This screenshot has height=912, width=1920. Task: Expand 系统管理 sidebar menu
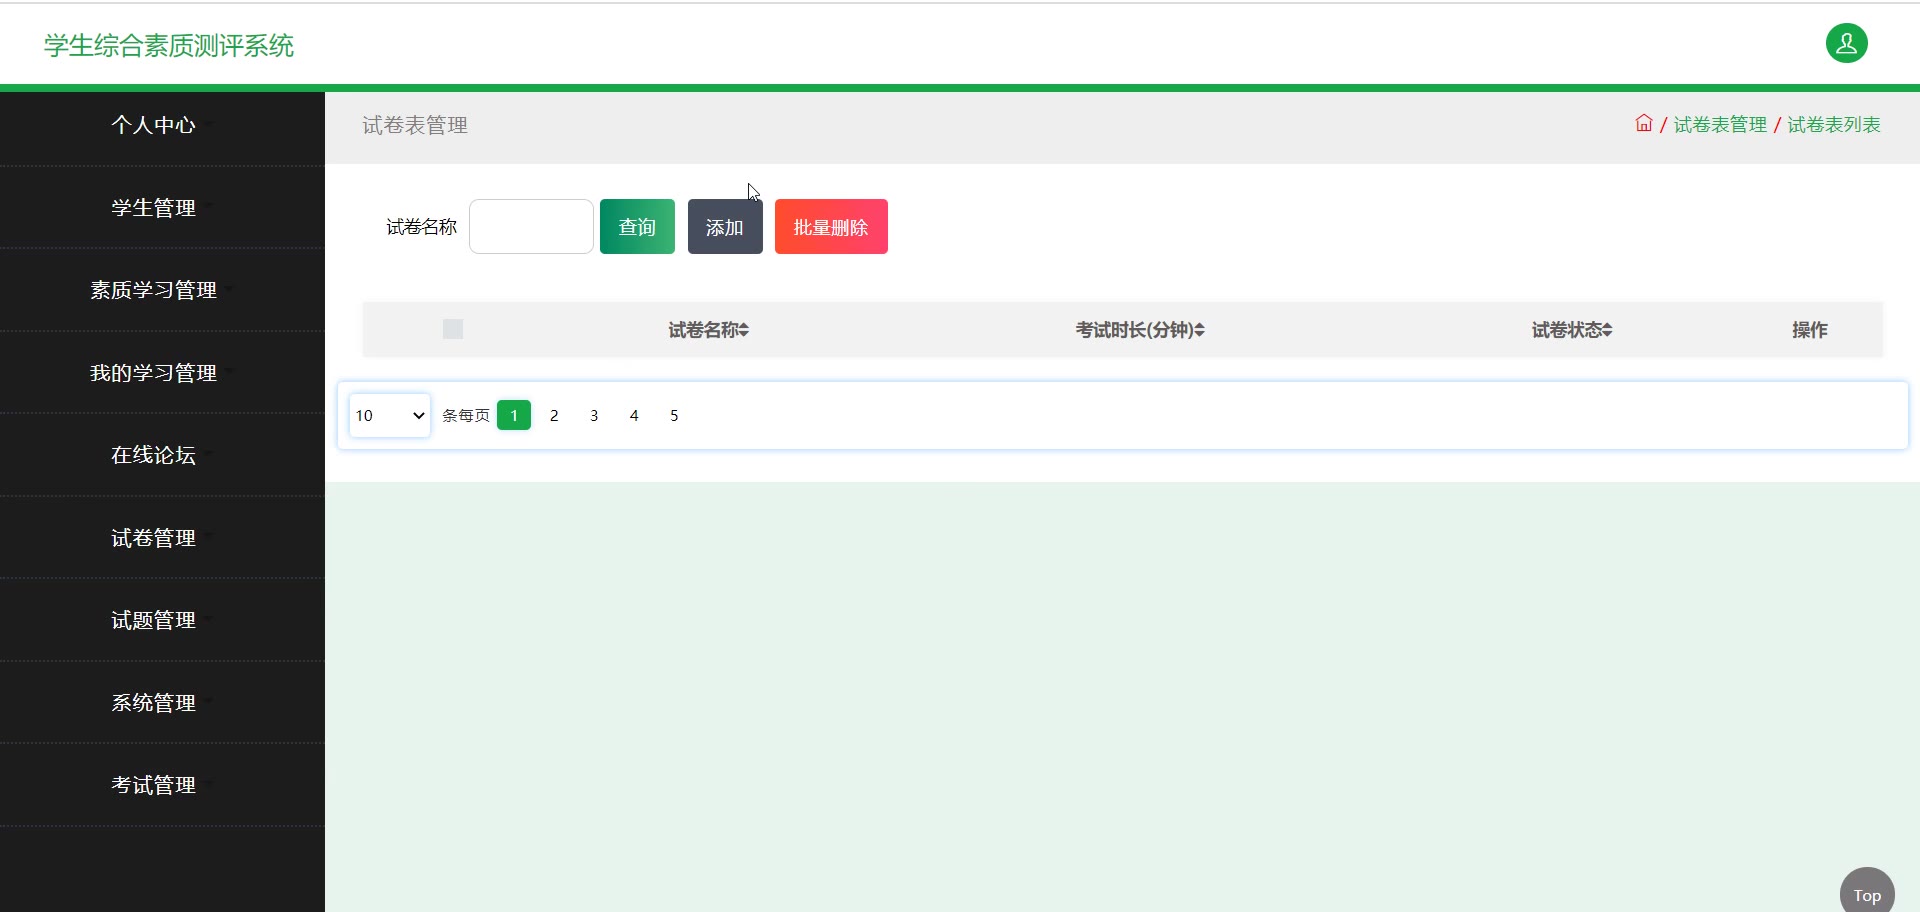162,703
